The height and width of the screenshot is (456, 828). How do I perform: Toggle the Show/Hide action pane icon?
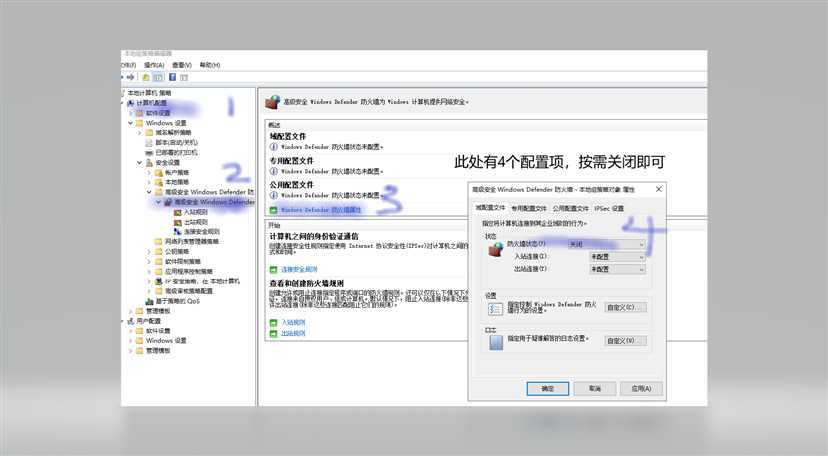click(184, 77)
